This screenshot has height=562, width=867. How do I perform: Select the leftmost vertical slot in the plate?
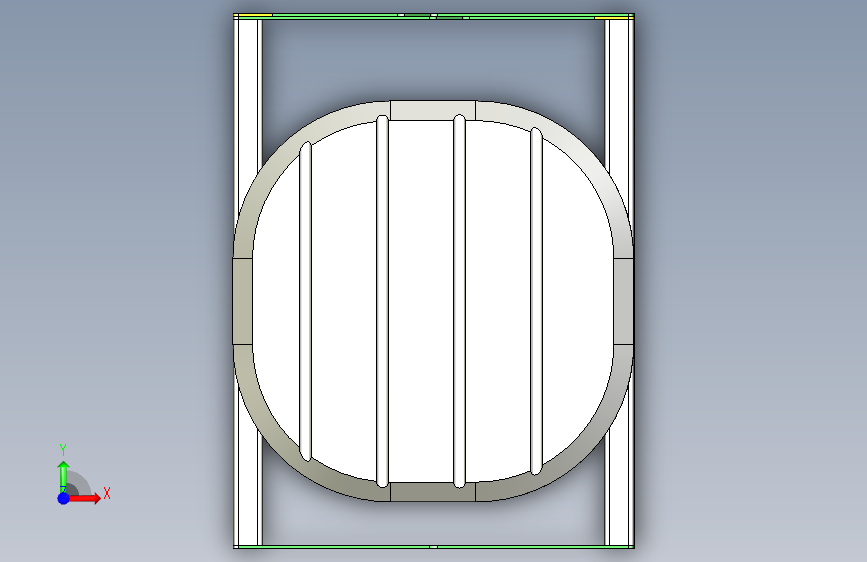[305, 301]
